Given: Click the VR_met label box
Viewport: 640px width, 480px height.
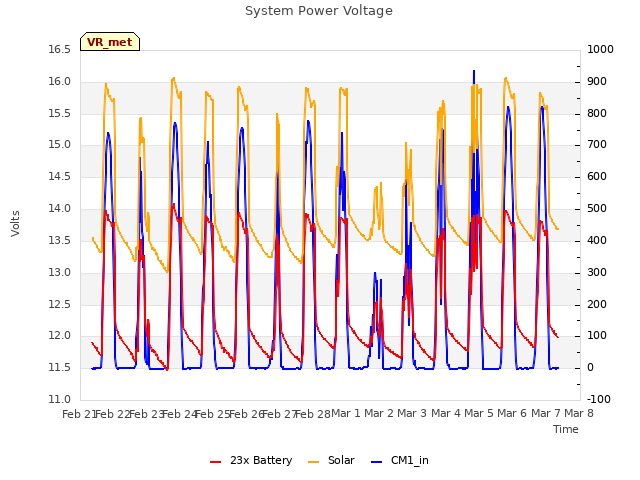Looking at the screenshot, I should 110,42.
